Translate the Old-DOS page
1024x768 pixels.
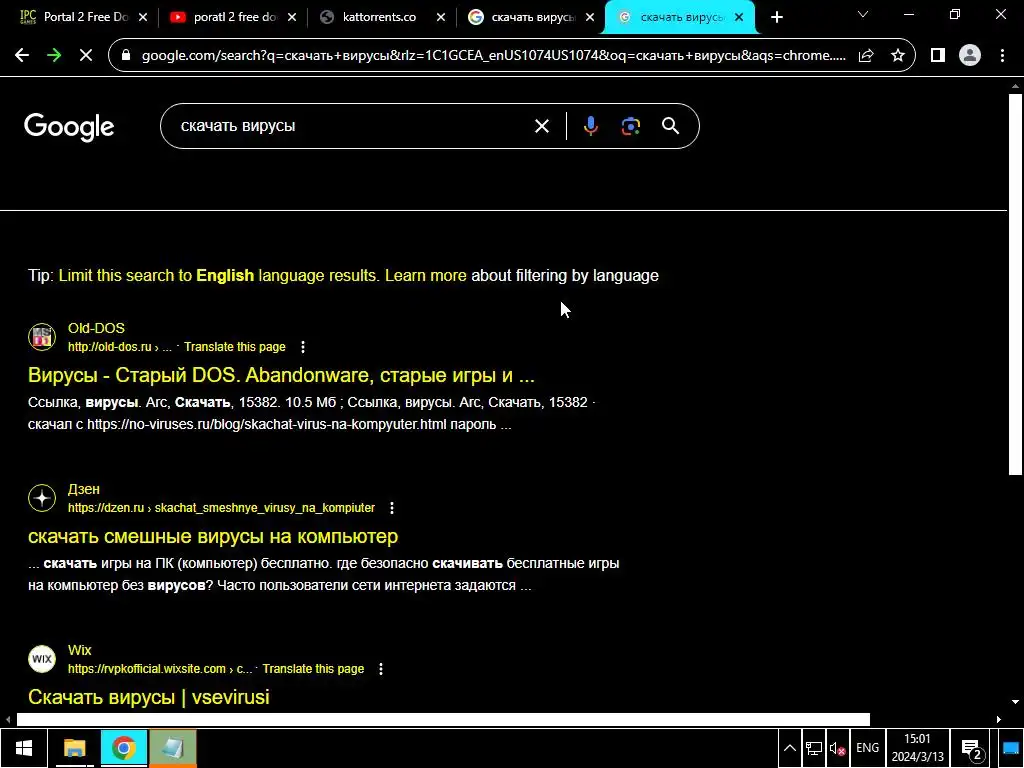(x=234, y=347)
